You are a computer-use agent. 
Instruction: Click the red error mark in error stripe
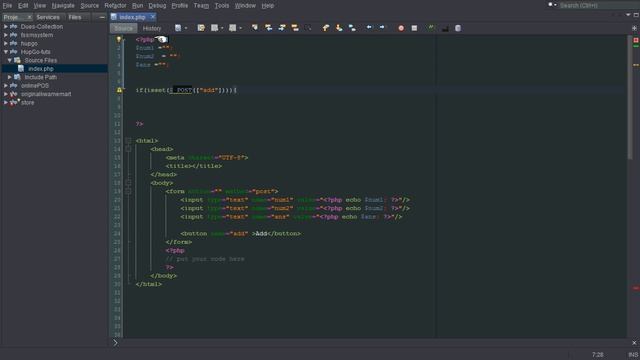636,288
